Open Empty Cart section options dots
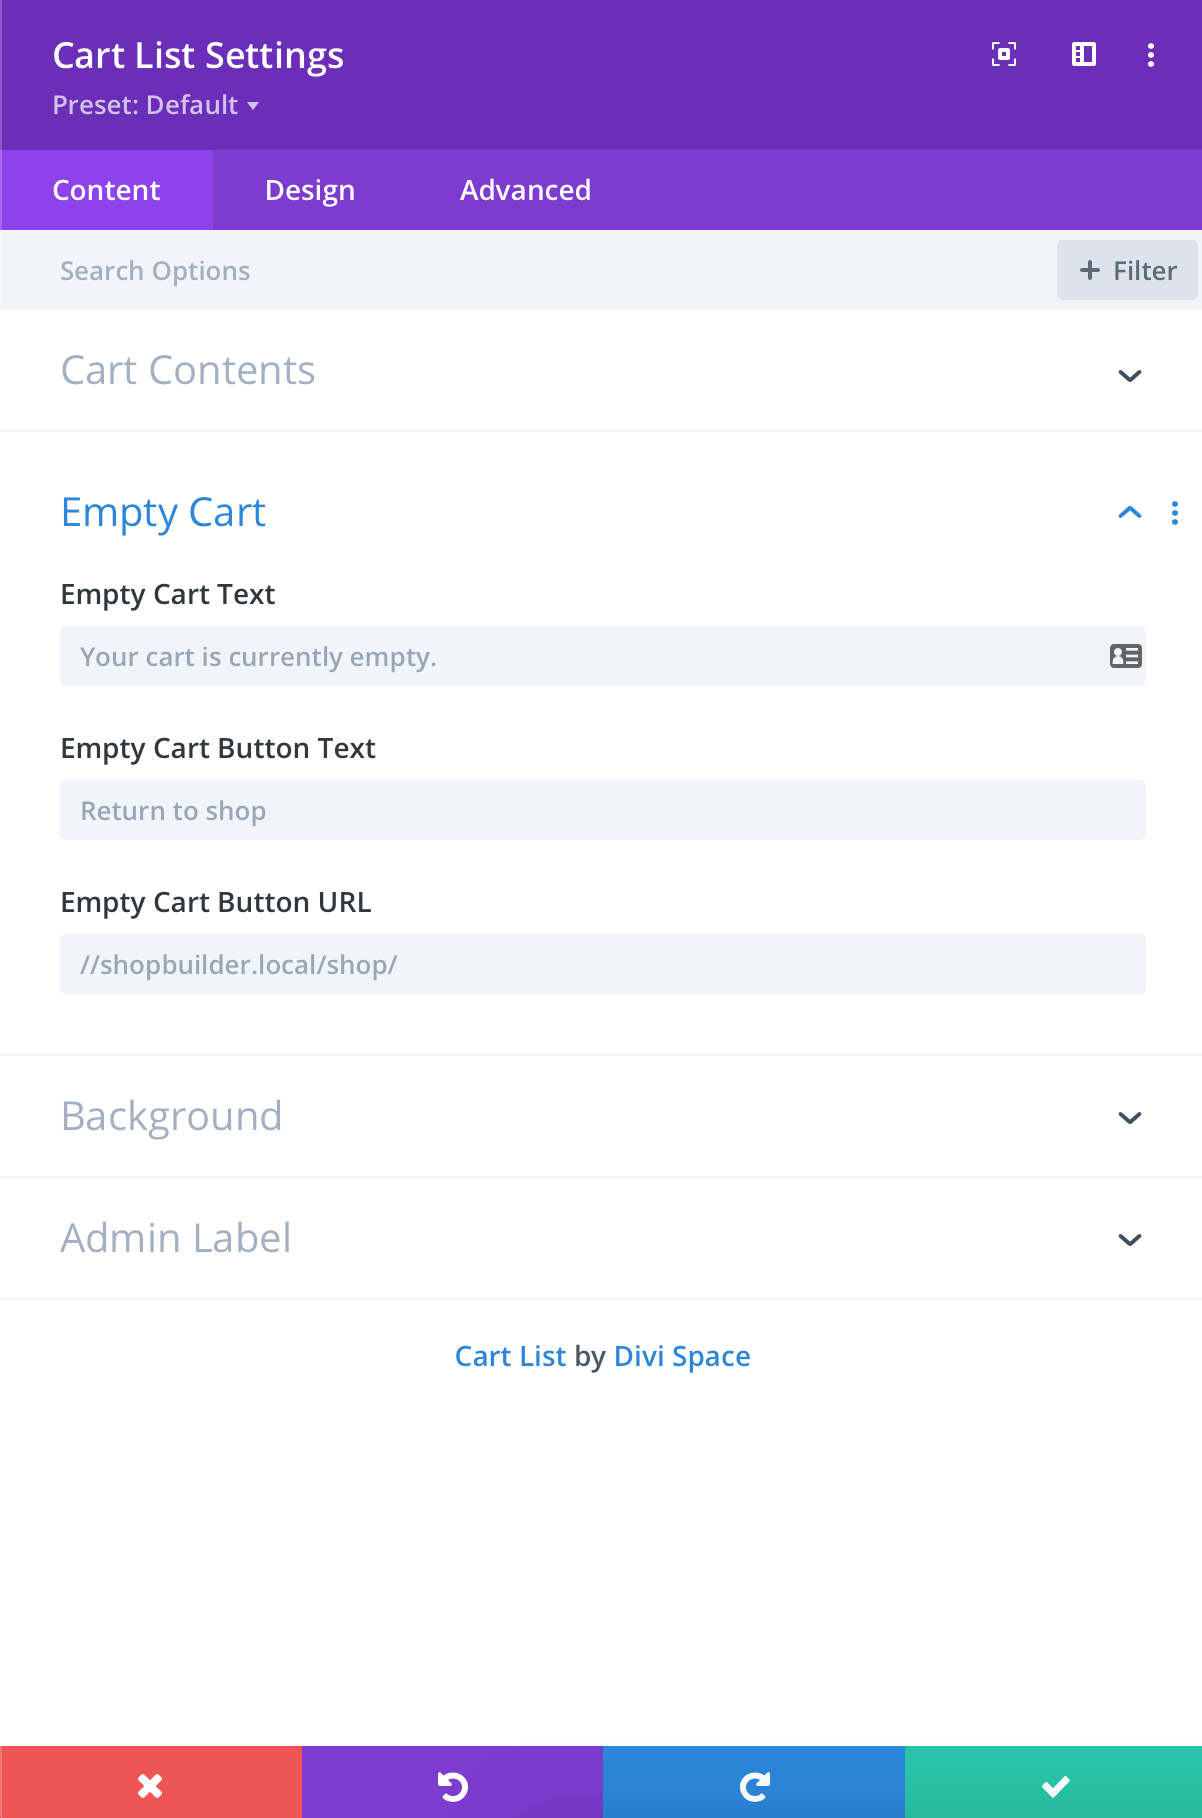The image size is (1202, 1818). click(x=1175, y=513)
